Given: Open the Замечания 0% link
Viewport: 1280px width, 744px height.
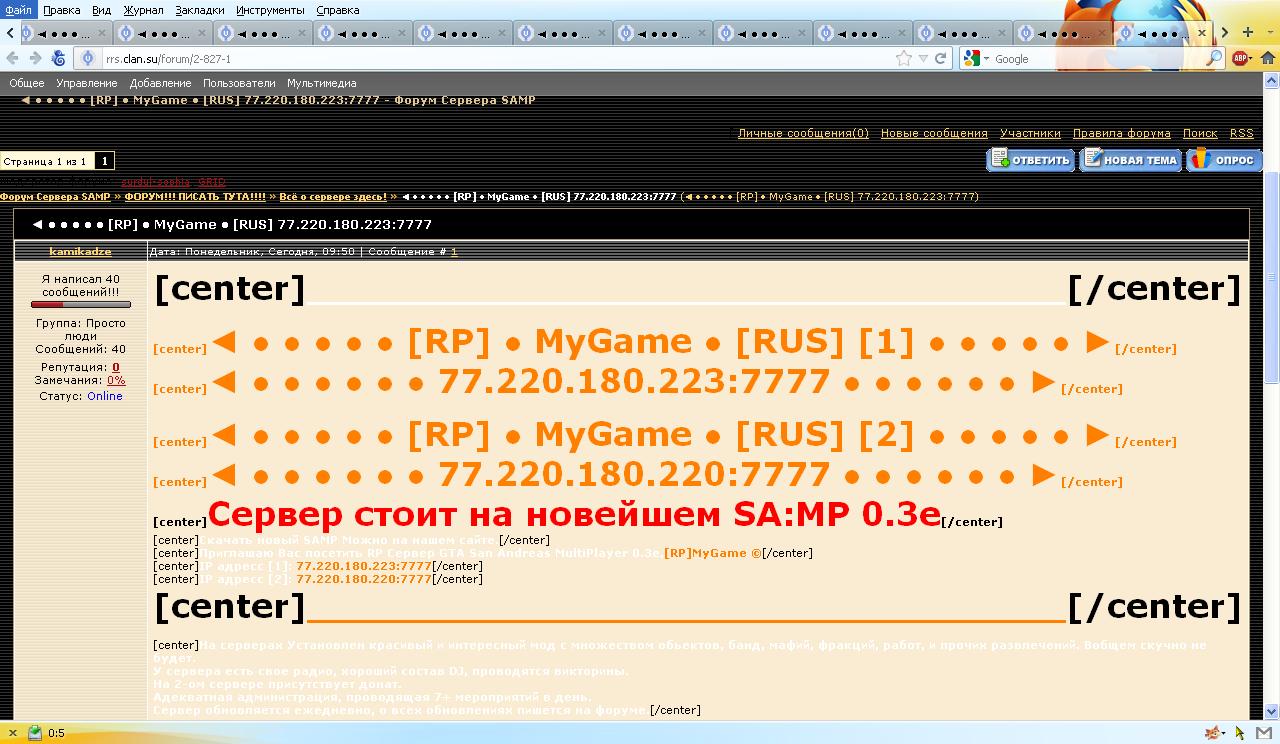Looking at the screenshot, I should [x=116, y=381].
